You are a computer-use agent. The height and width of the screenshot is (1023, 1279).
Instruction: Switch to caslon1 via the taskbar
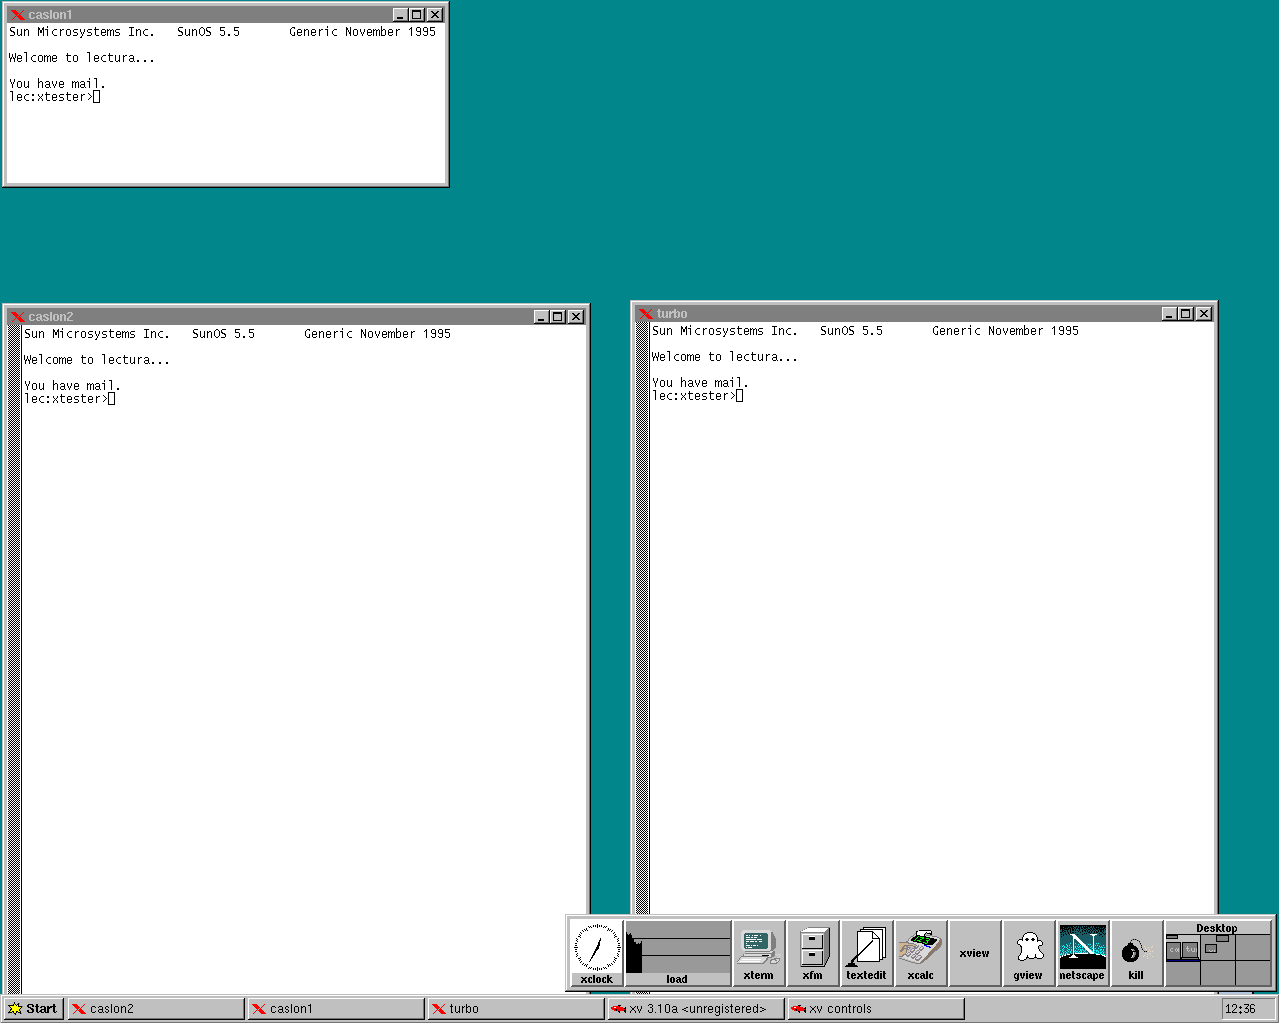pos(335,1008)
